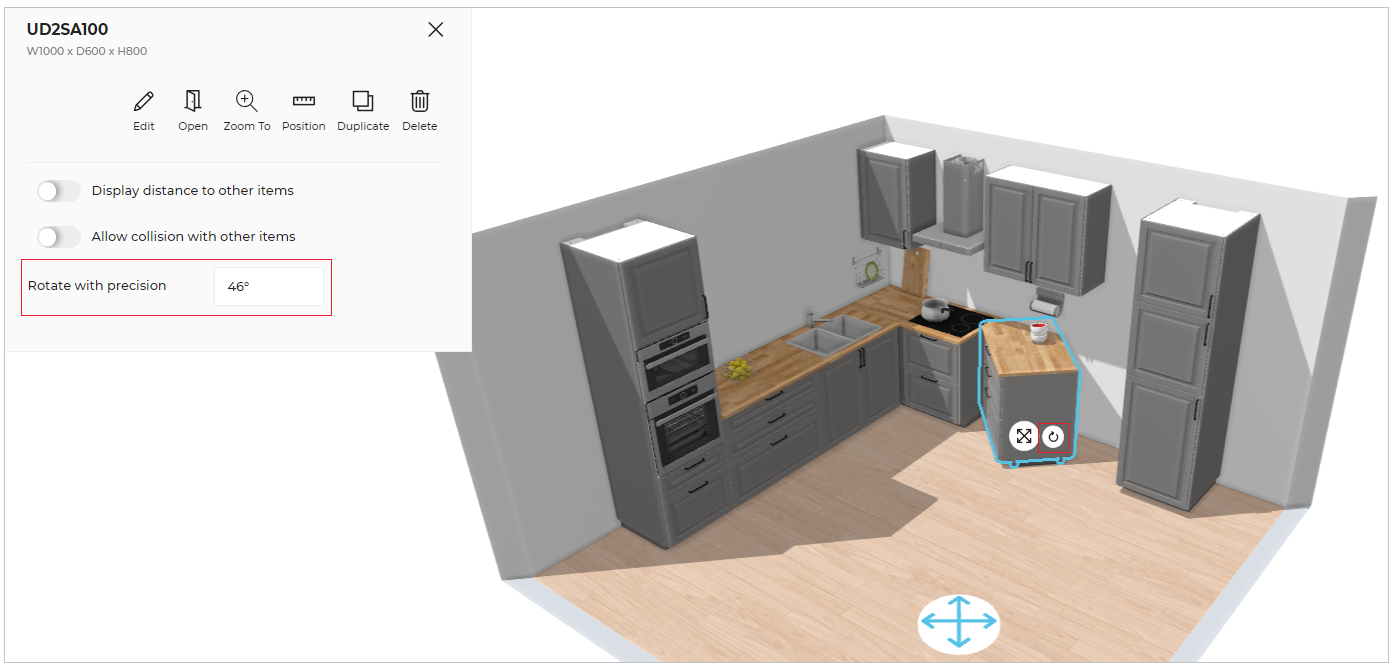
Task: Click the rotate handle on selected cabinet
Action: [1053, 437]
